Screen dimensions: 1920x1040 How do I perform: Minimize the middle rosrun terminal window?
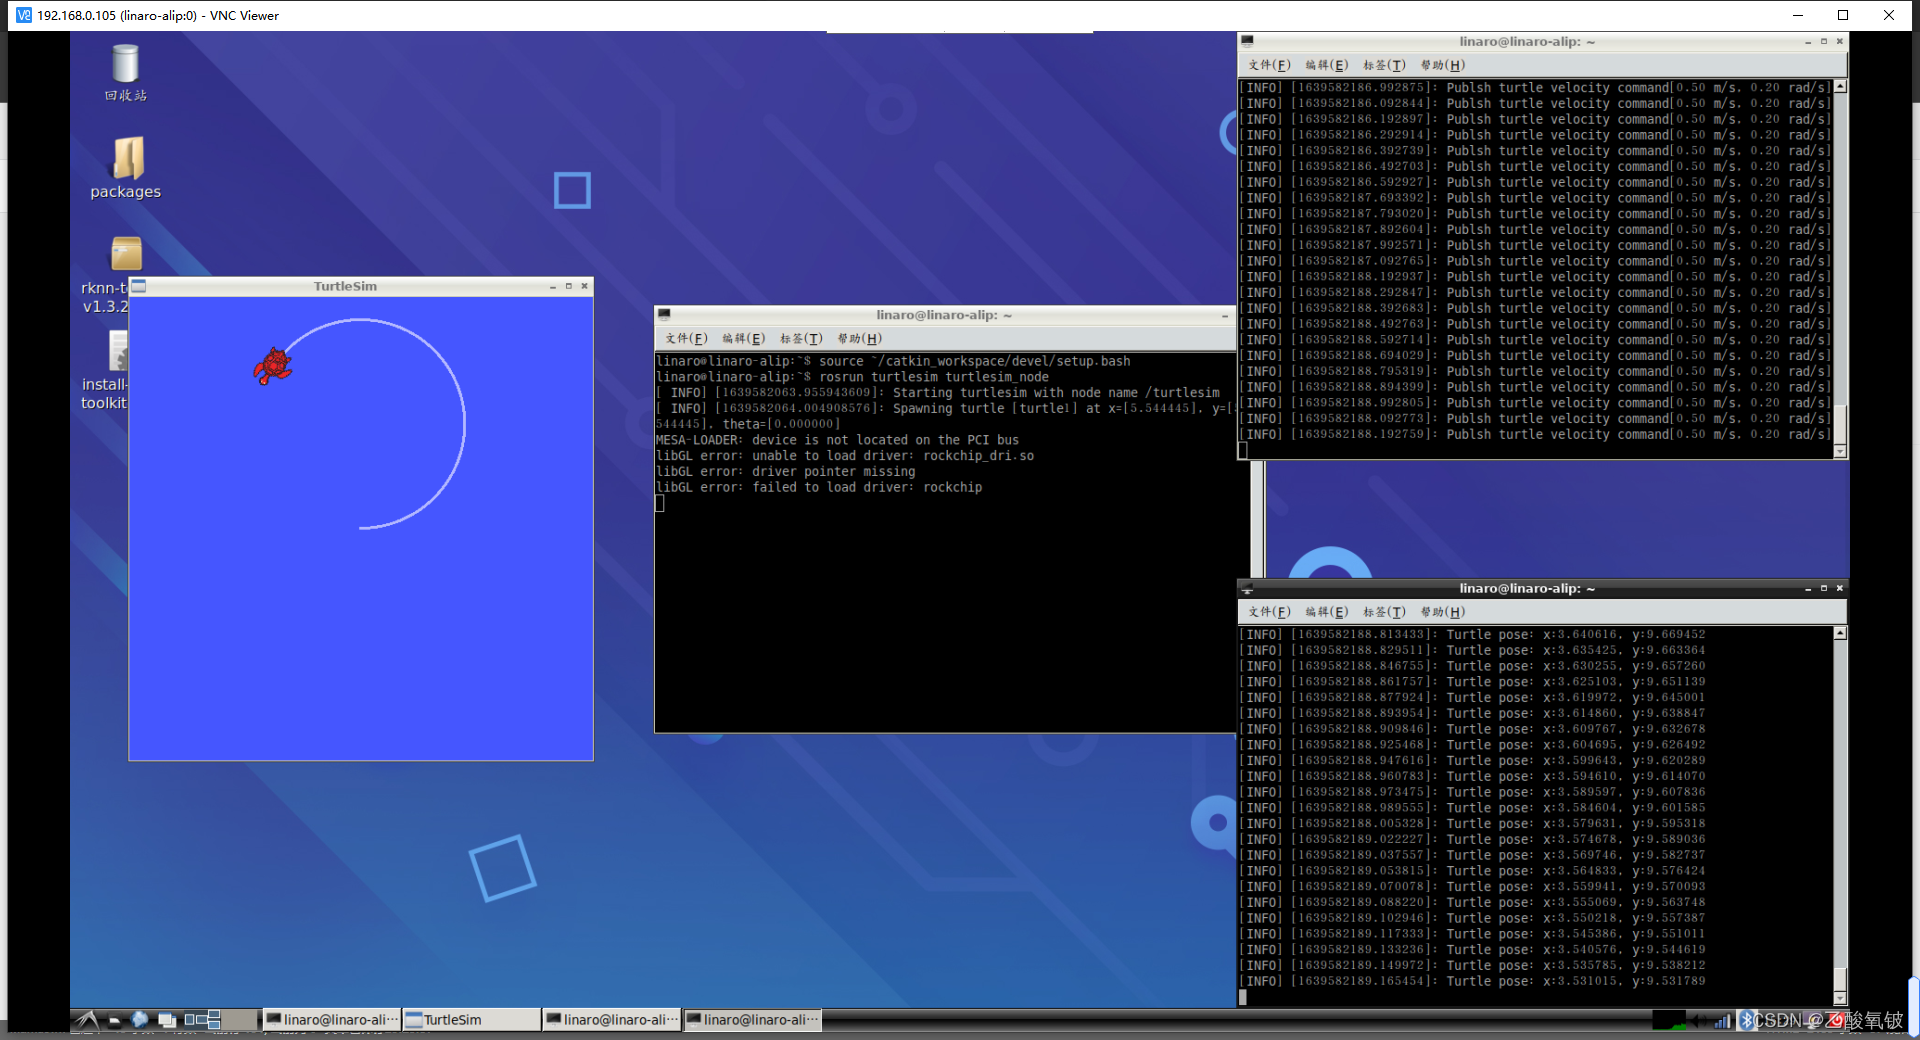tap(1225, 315)
